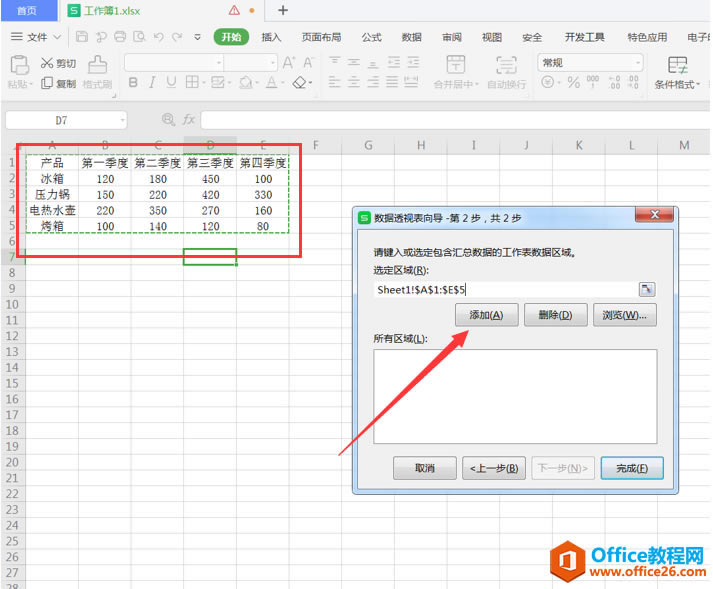Select cell with value 450
713x589 pixels.
tap(211, 179)
